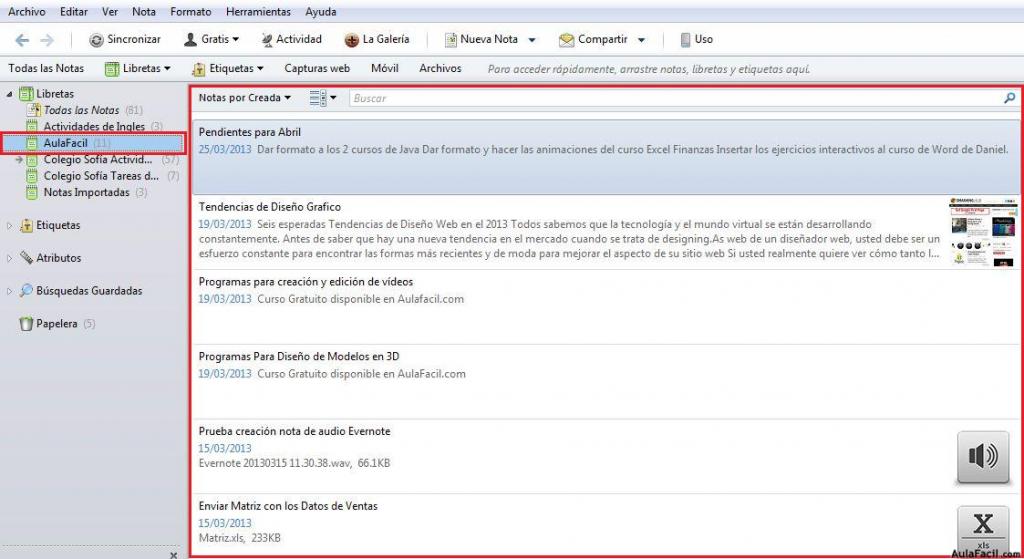Viewport: 1024px width, 559px height.
Task: Expand Búsquedas Guardadas tree node
Action: tap(9, 291)
